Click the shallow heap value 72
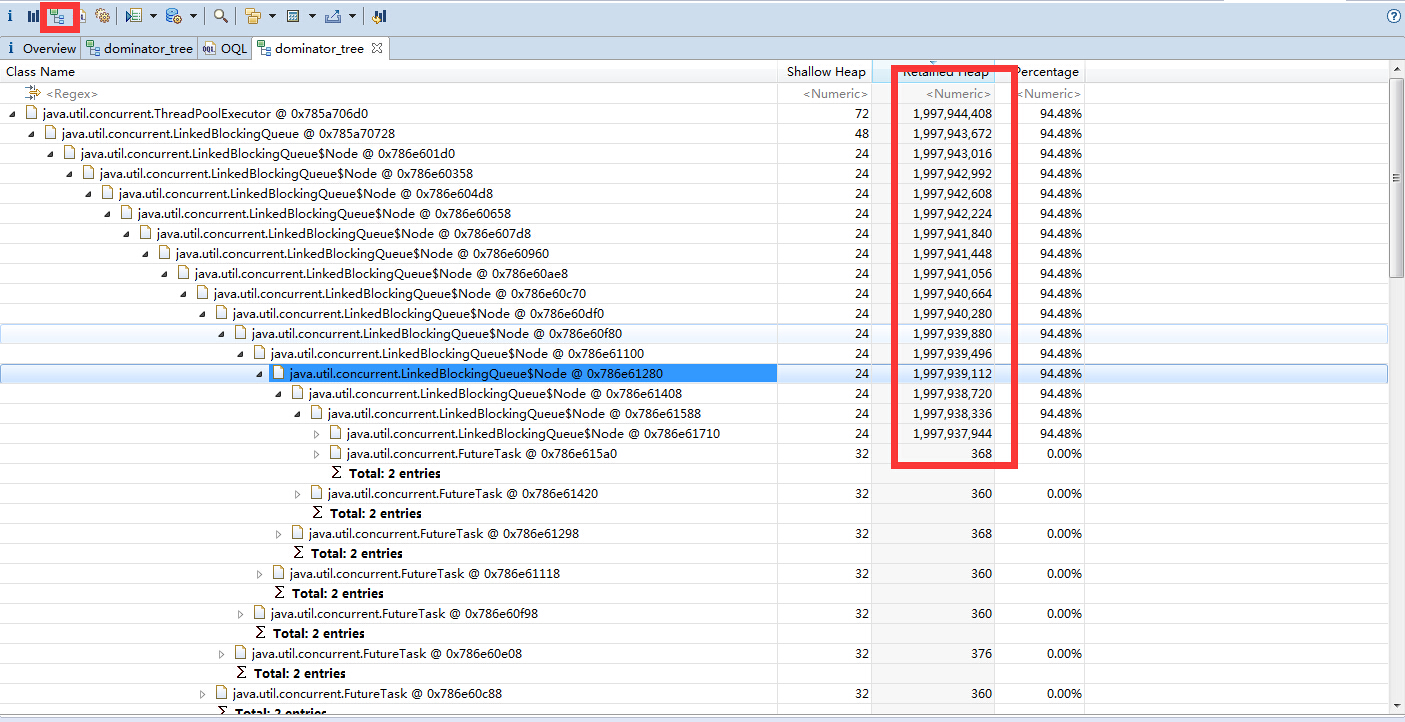1405x722 pixels. (862, 114)
